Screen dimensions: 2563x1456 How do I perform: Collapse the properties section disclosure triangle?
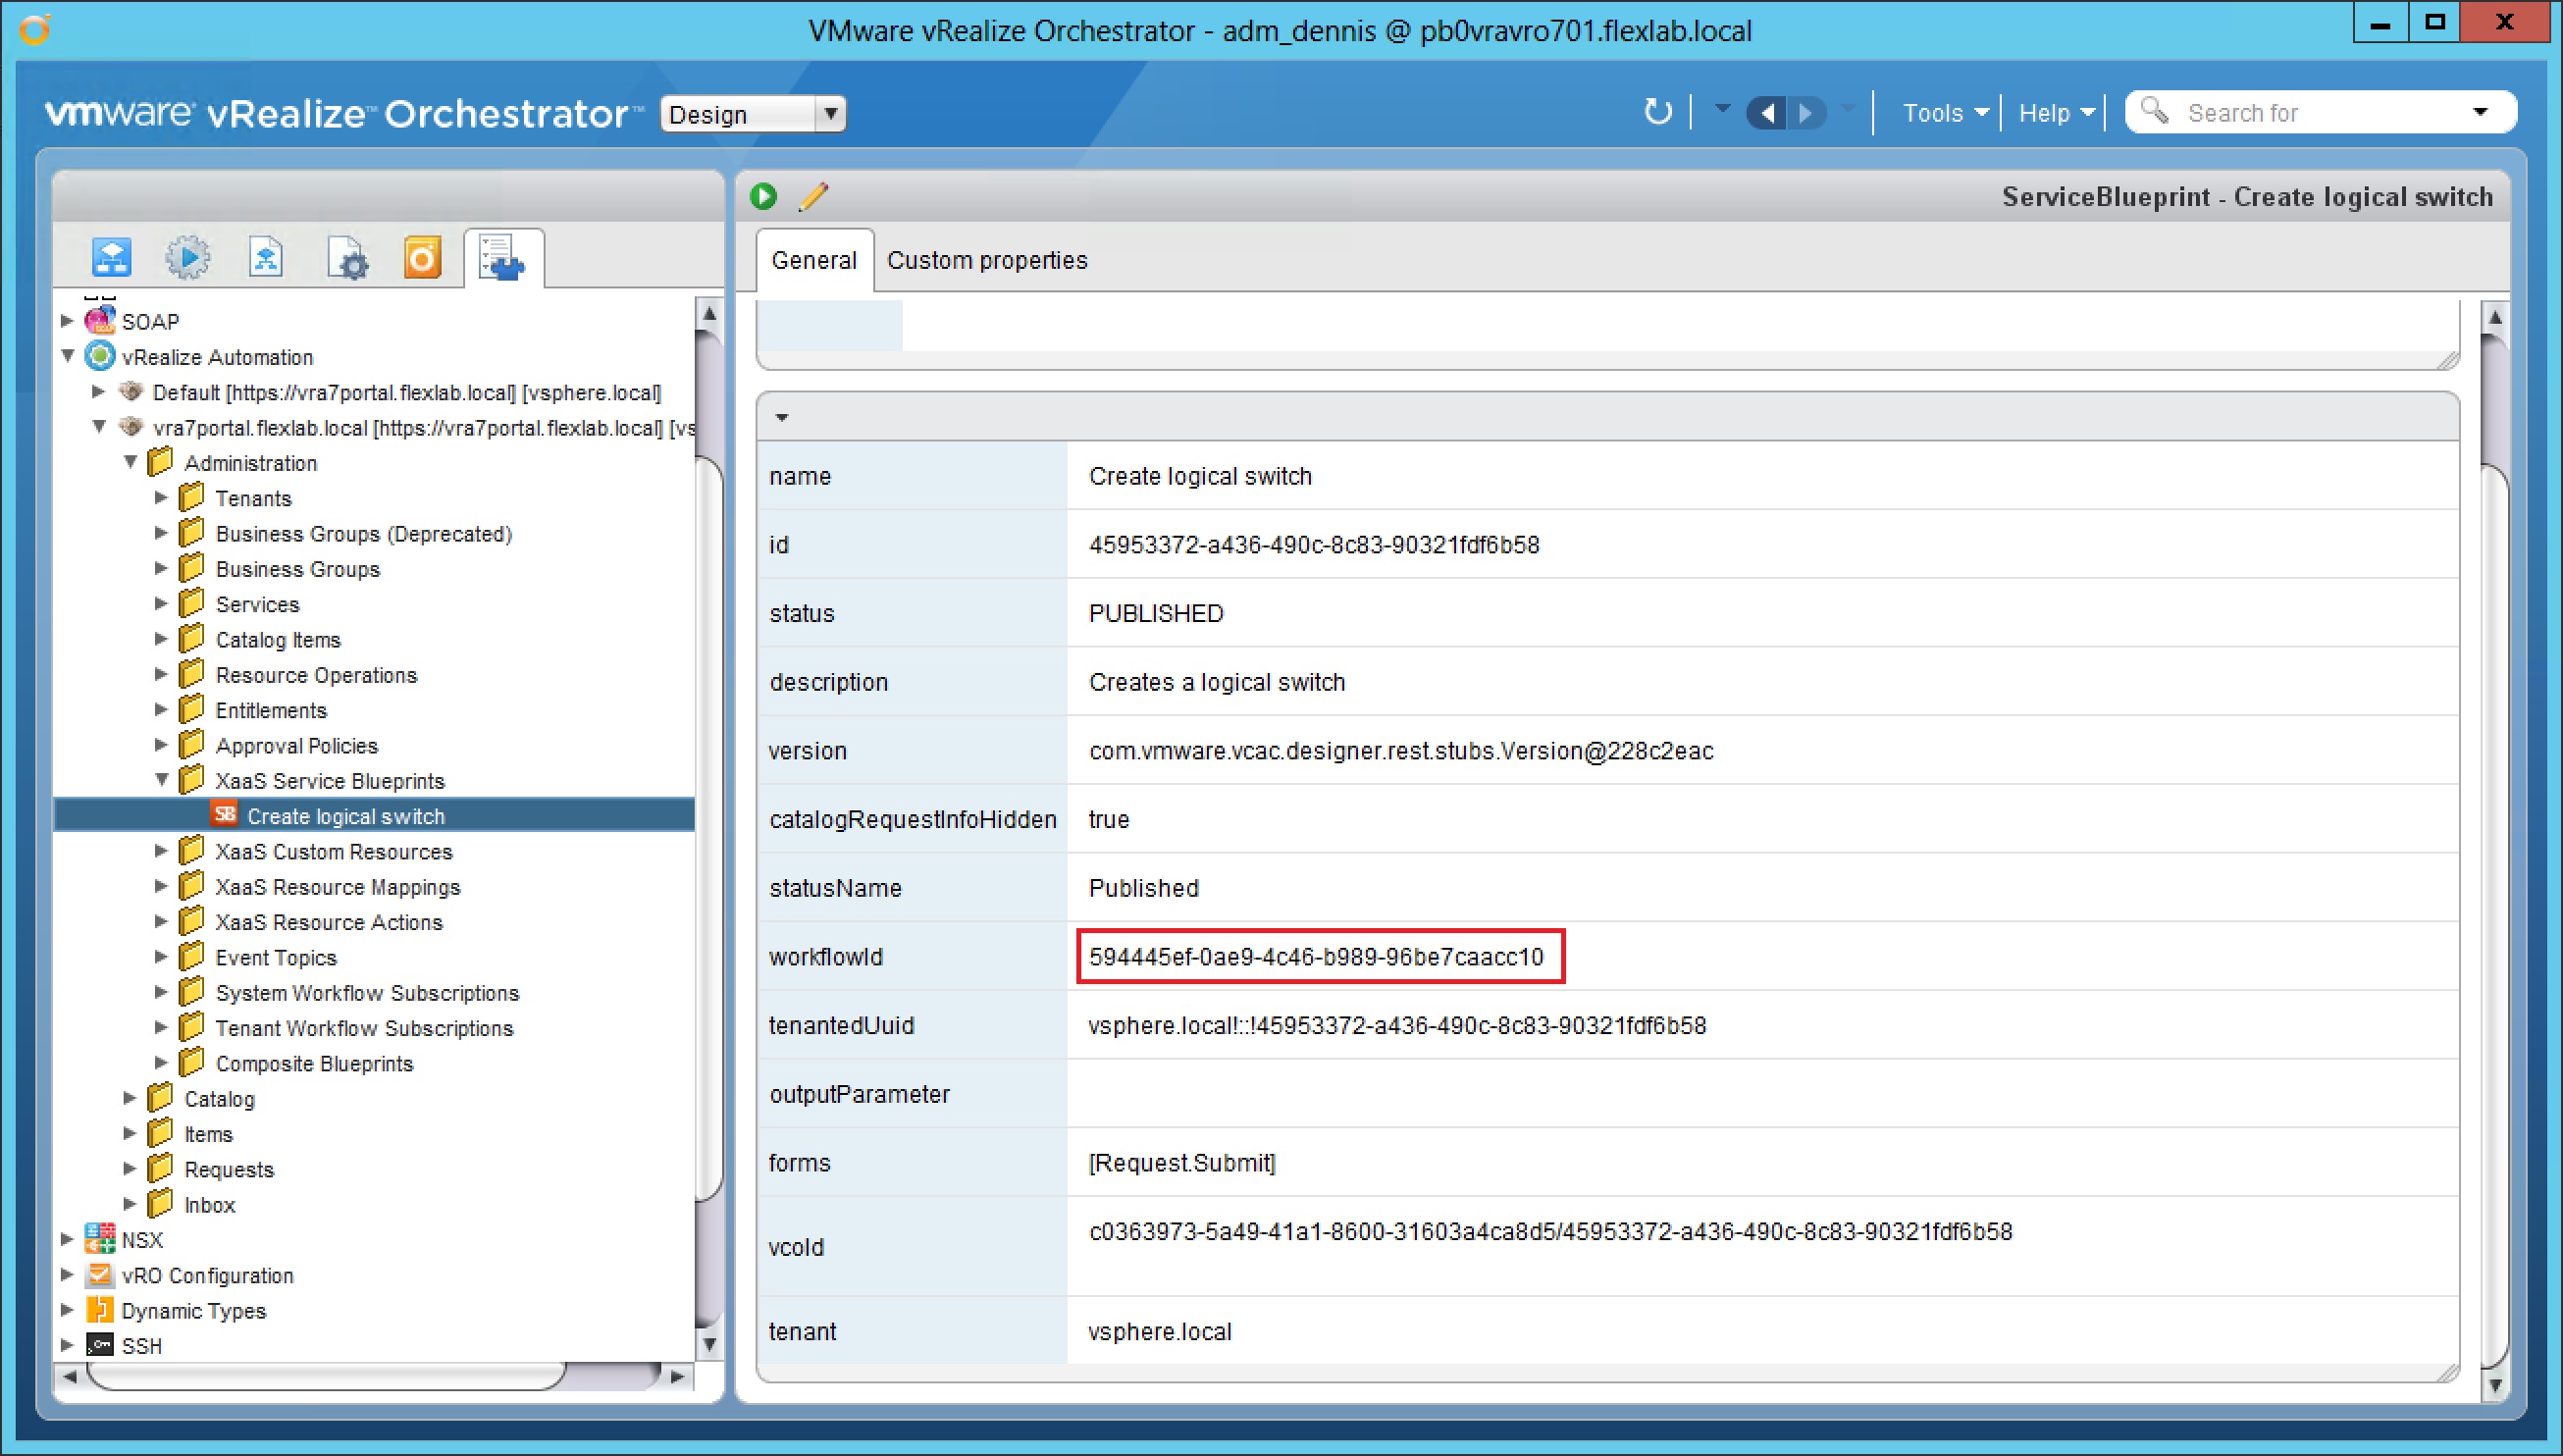pos(782,418)
